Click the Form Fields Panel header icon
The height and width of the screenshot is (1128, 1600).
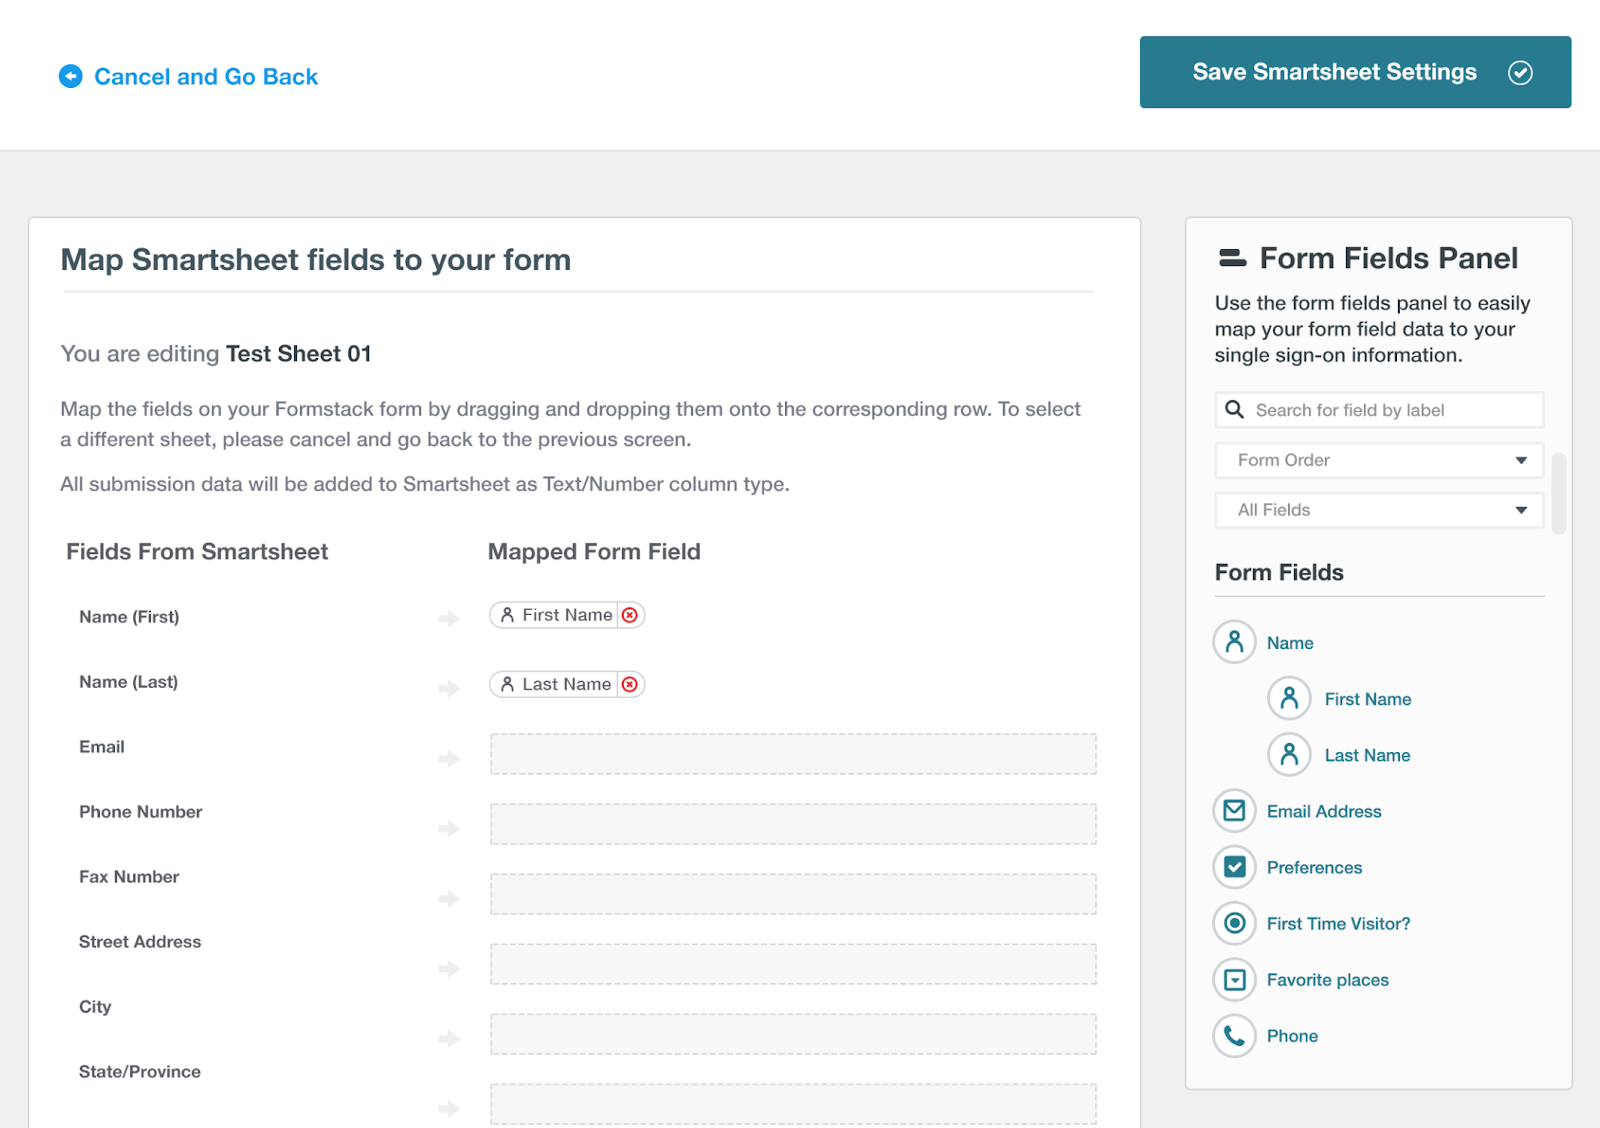point(1231,257)
